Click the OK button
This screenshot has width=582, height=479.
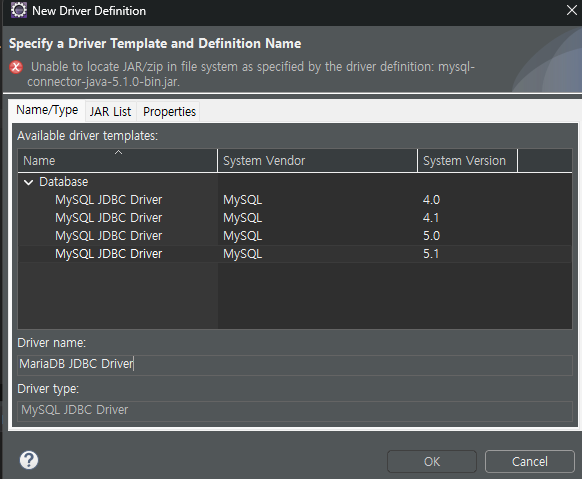pyautogui.click(x=432, y=462)
